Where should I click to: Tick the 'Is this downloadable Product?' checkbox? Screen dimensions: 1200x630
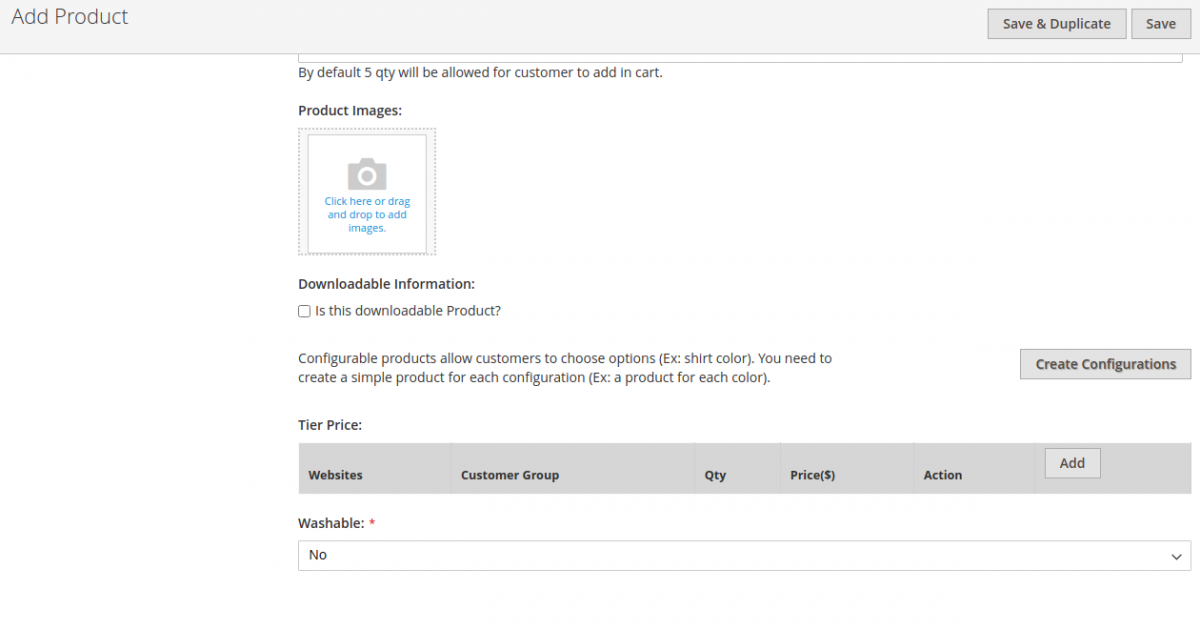pyautogui.click(x=304, y=311)
